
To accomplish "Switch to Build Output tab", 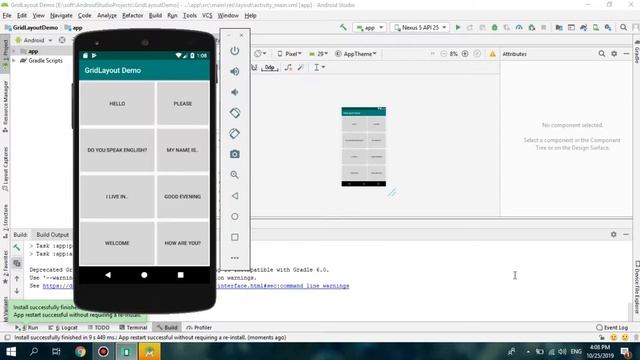I will [x=52, y=235].
